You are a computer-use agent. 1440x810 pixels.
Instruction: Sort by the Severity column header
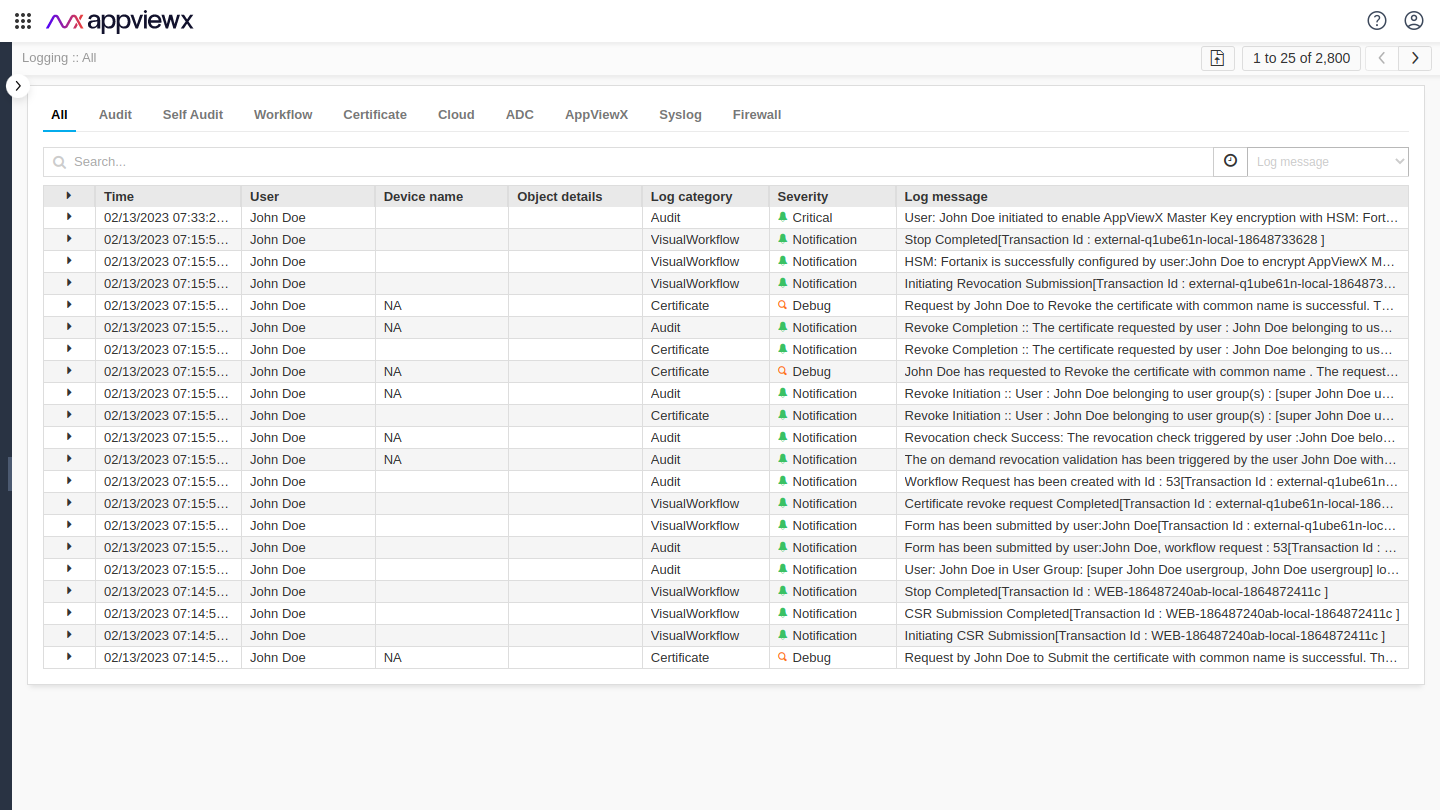click(832, 196)
